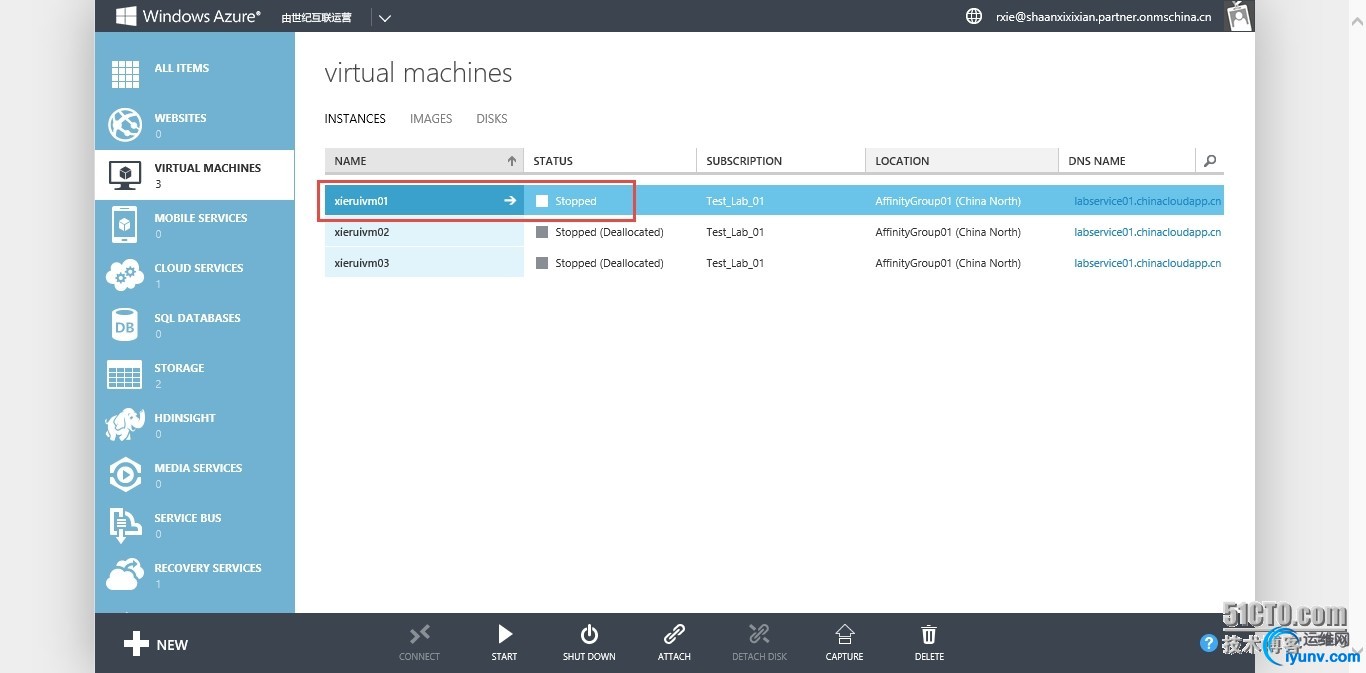
Task: Click the user account avatar
Action: (x=1240, y=16)
